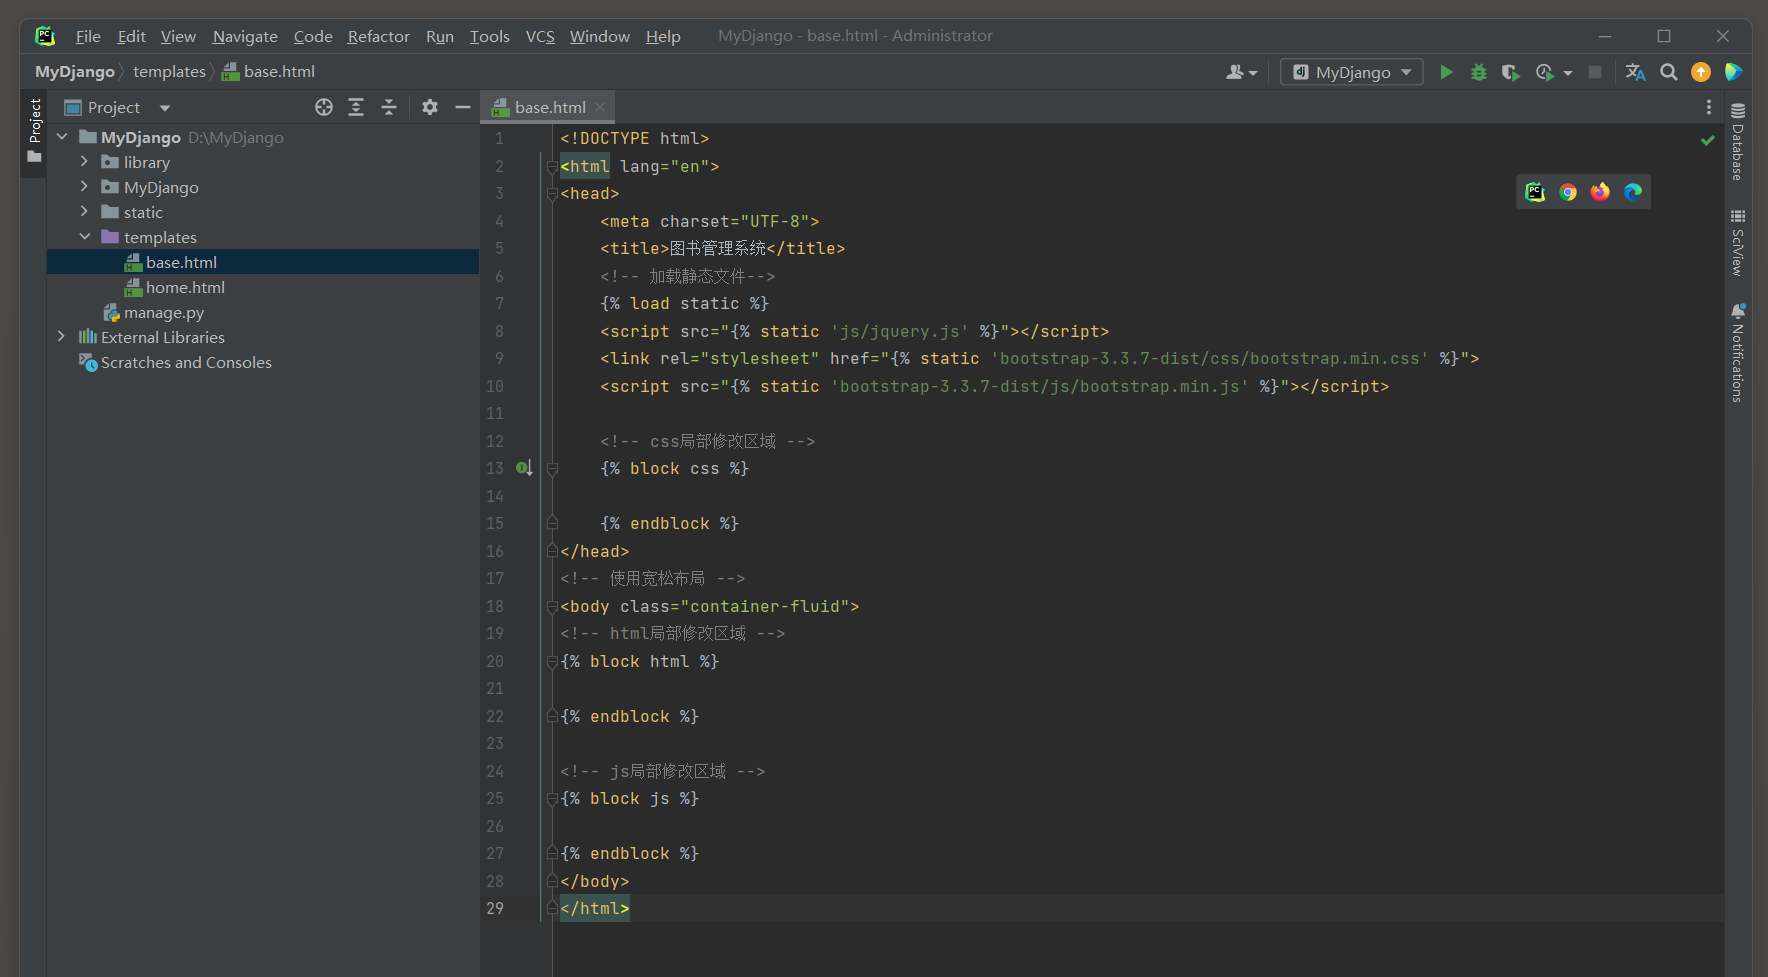Image resolution: width=1768 pixels, height=977 pixels.
Task: Click the 'load static' template tag
Action: (684, 303)
